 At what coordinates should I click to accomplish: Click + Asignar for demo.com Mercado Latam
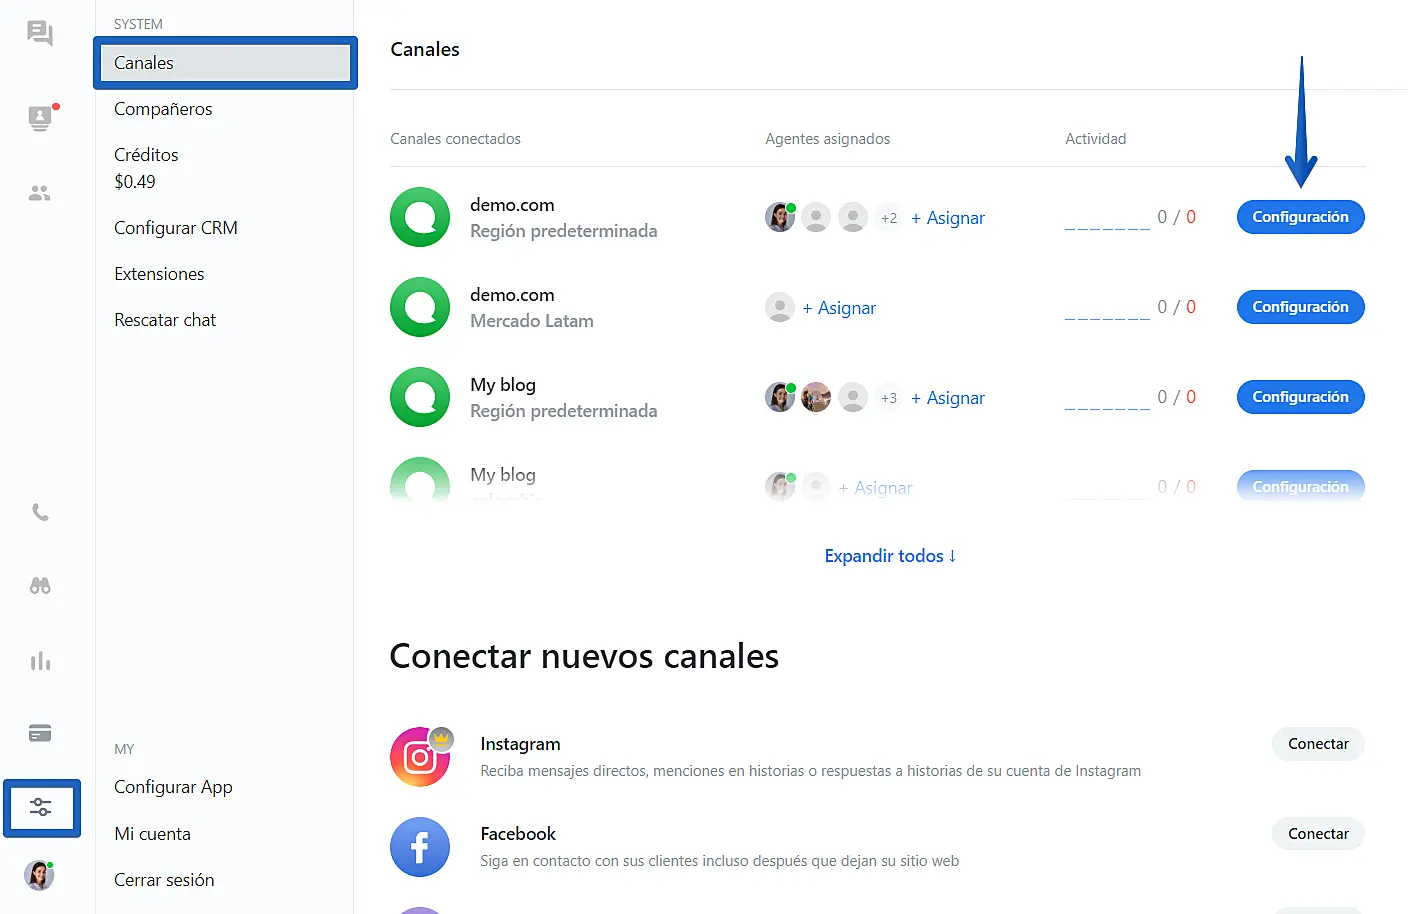(838, 308)
